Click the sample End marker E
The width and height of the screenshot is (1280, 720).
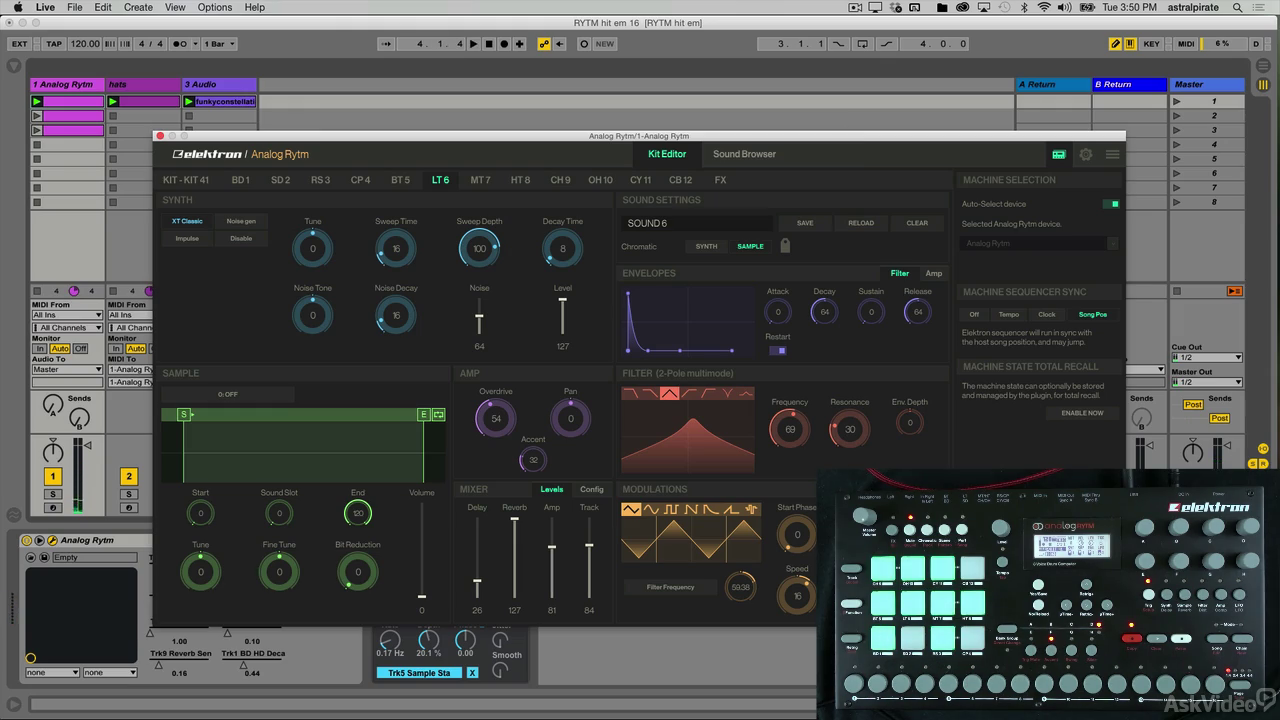tap(424, 414)
